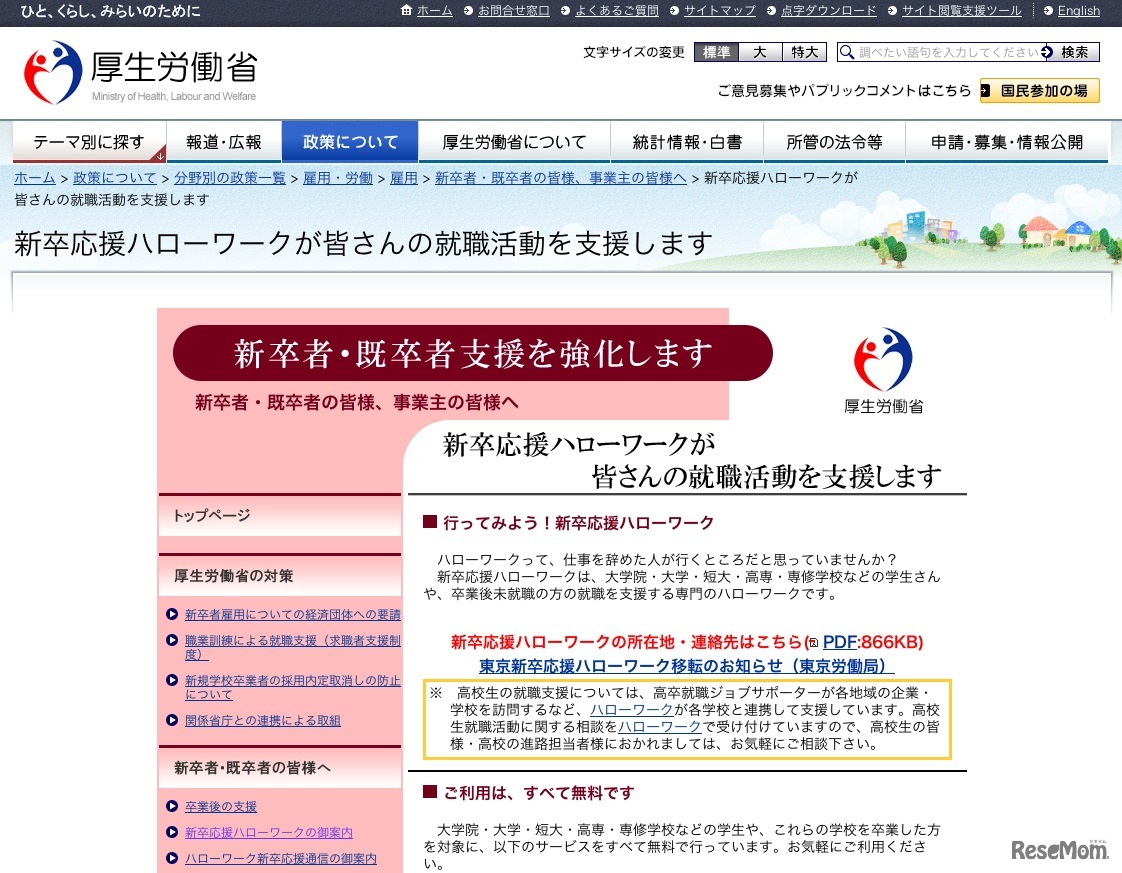Click the magnifier icon in the search box
The image size is (1122, 873).
click(x=845, y=51)
